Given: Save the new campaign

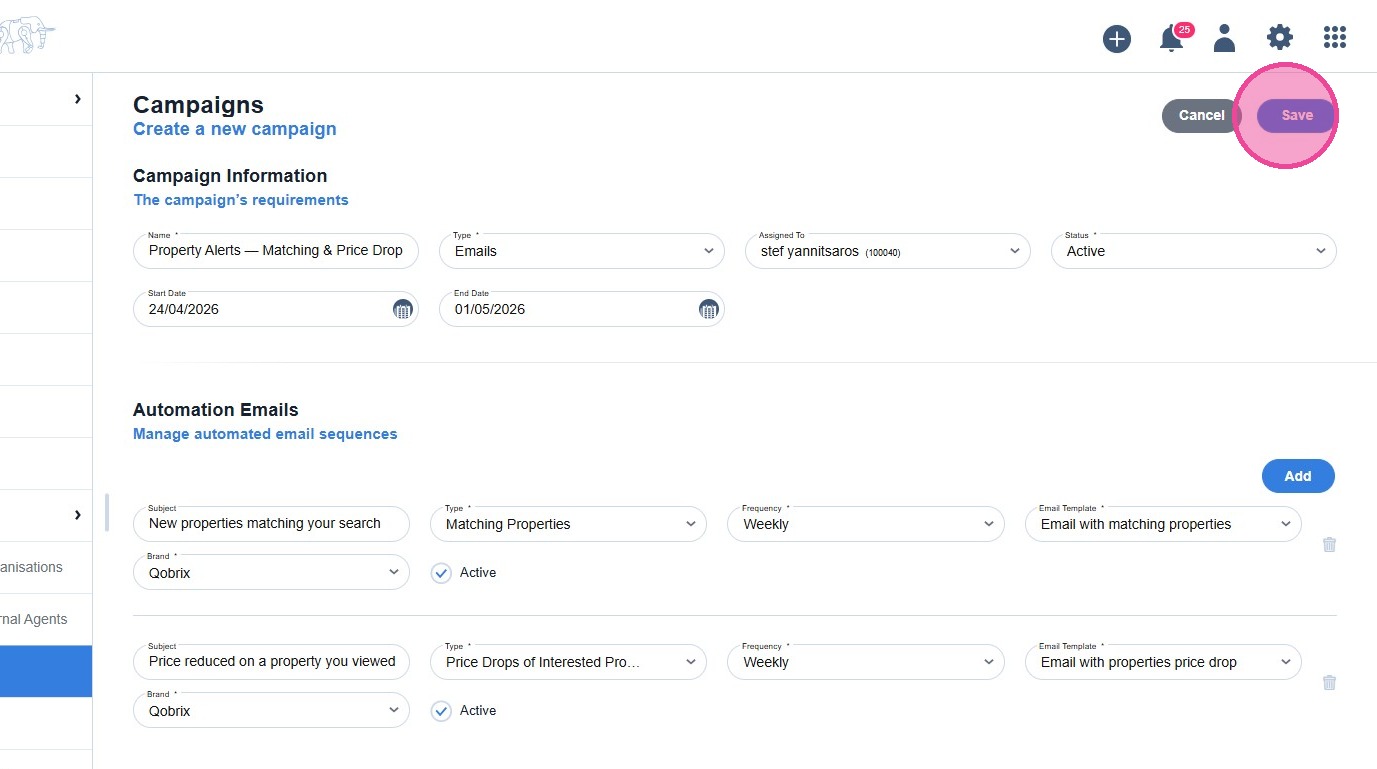Looking at the screenshot, I should [1297, 115].
